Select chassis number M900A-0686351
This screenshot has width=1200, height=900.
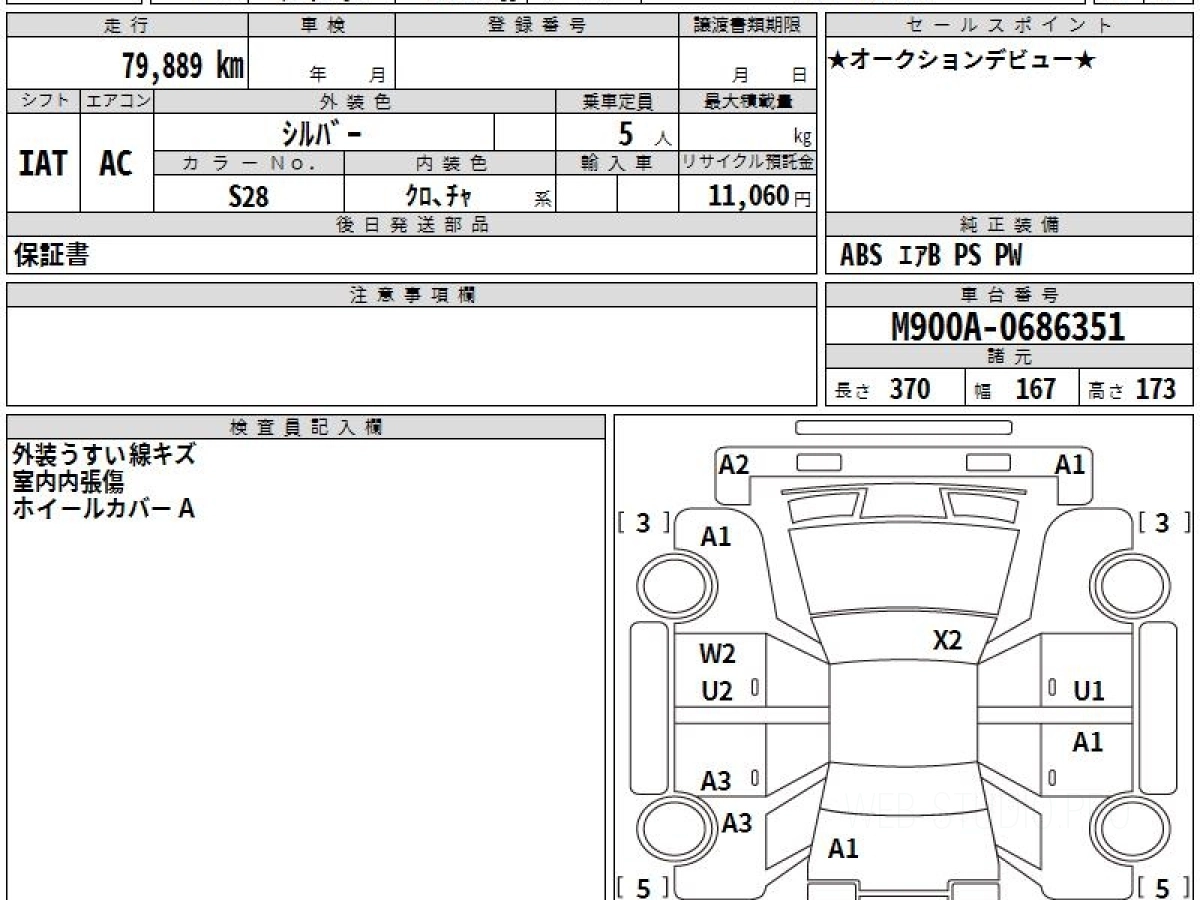(x=1008, y=327)
